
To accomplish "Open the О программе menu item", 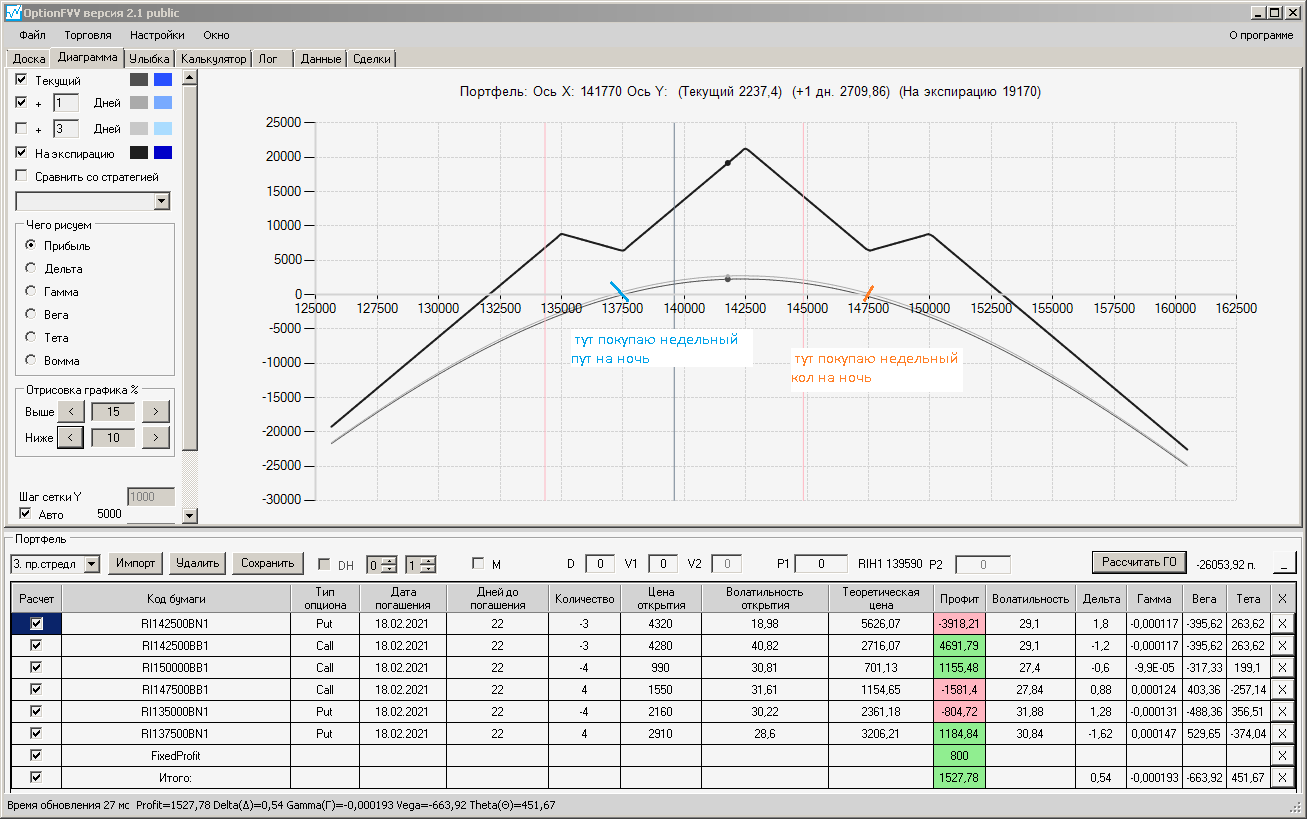I will tap(1260, 35).
